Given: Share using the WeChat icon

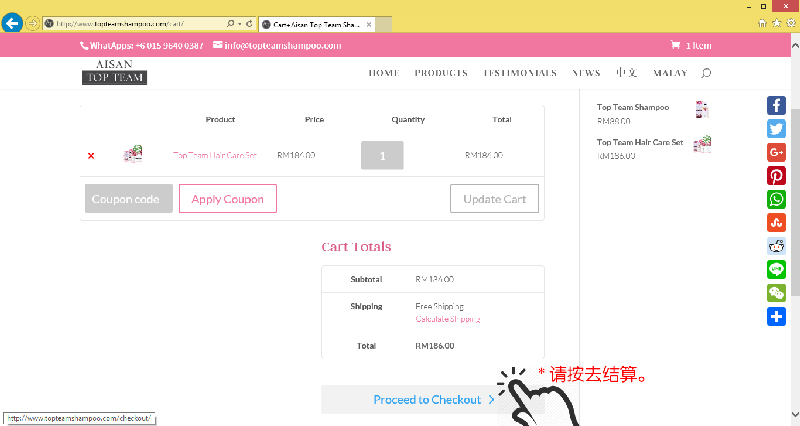Looking at the screenshot, I should [x=777, y=293].
